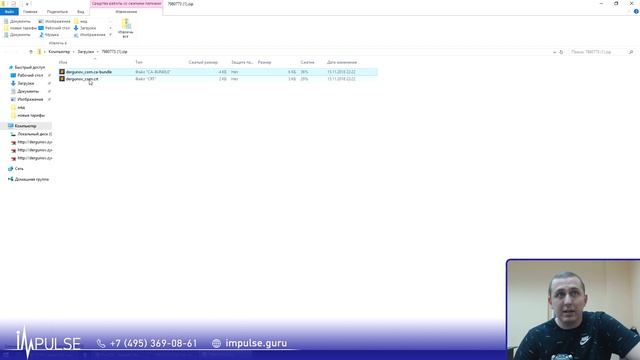The width and height of the screenshot is (640, 360).
Task: Open address bar history dropdown
Action: (x=554, y=52)
